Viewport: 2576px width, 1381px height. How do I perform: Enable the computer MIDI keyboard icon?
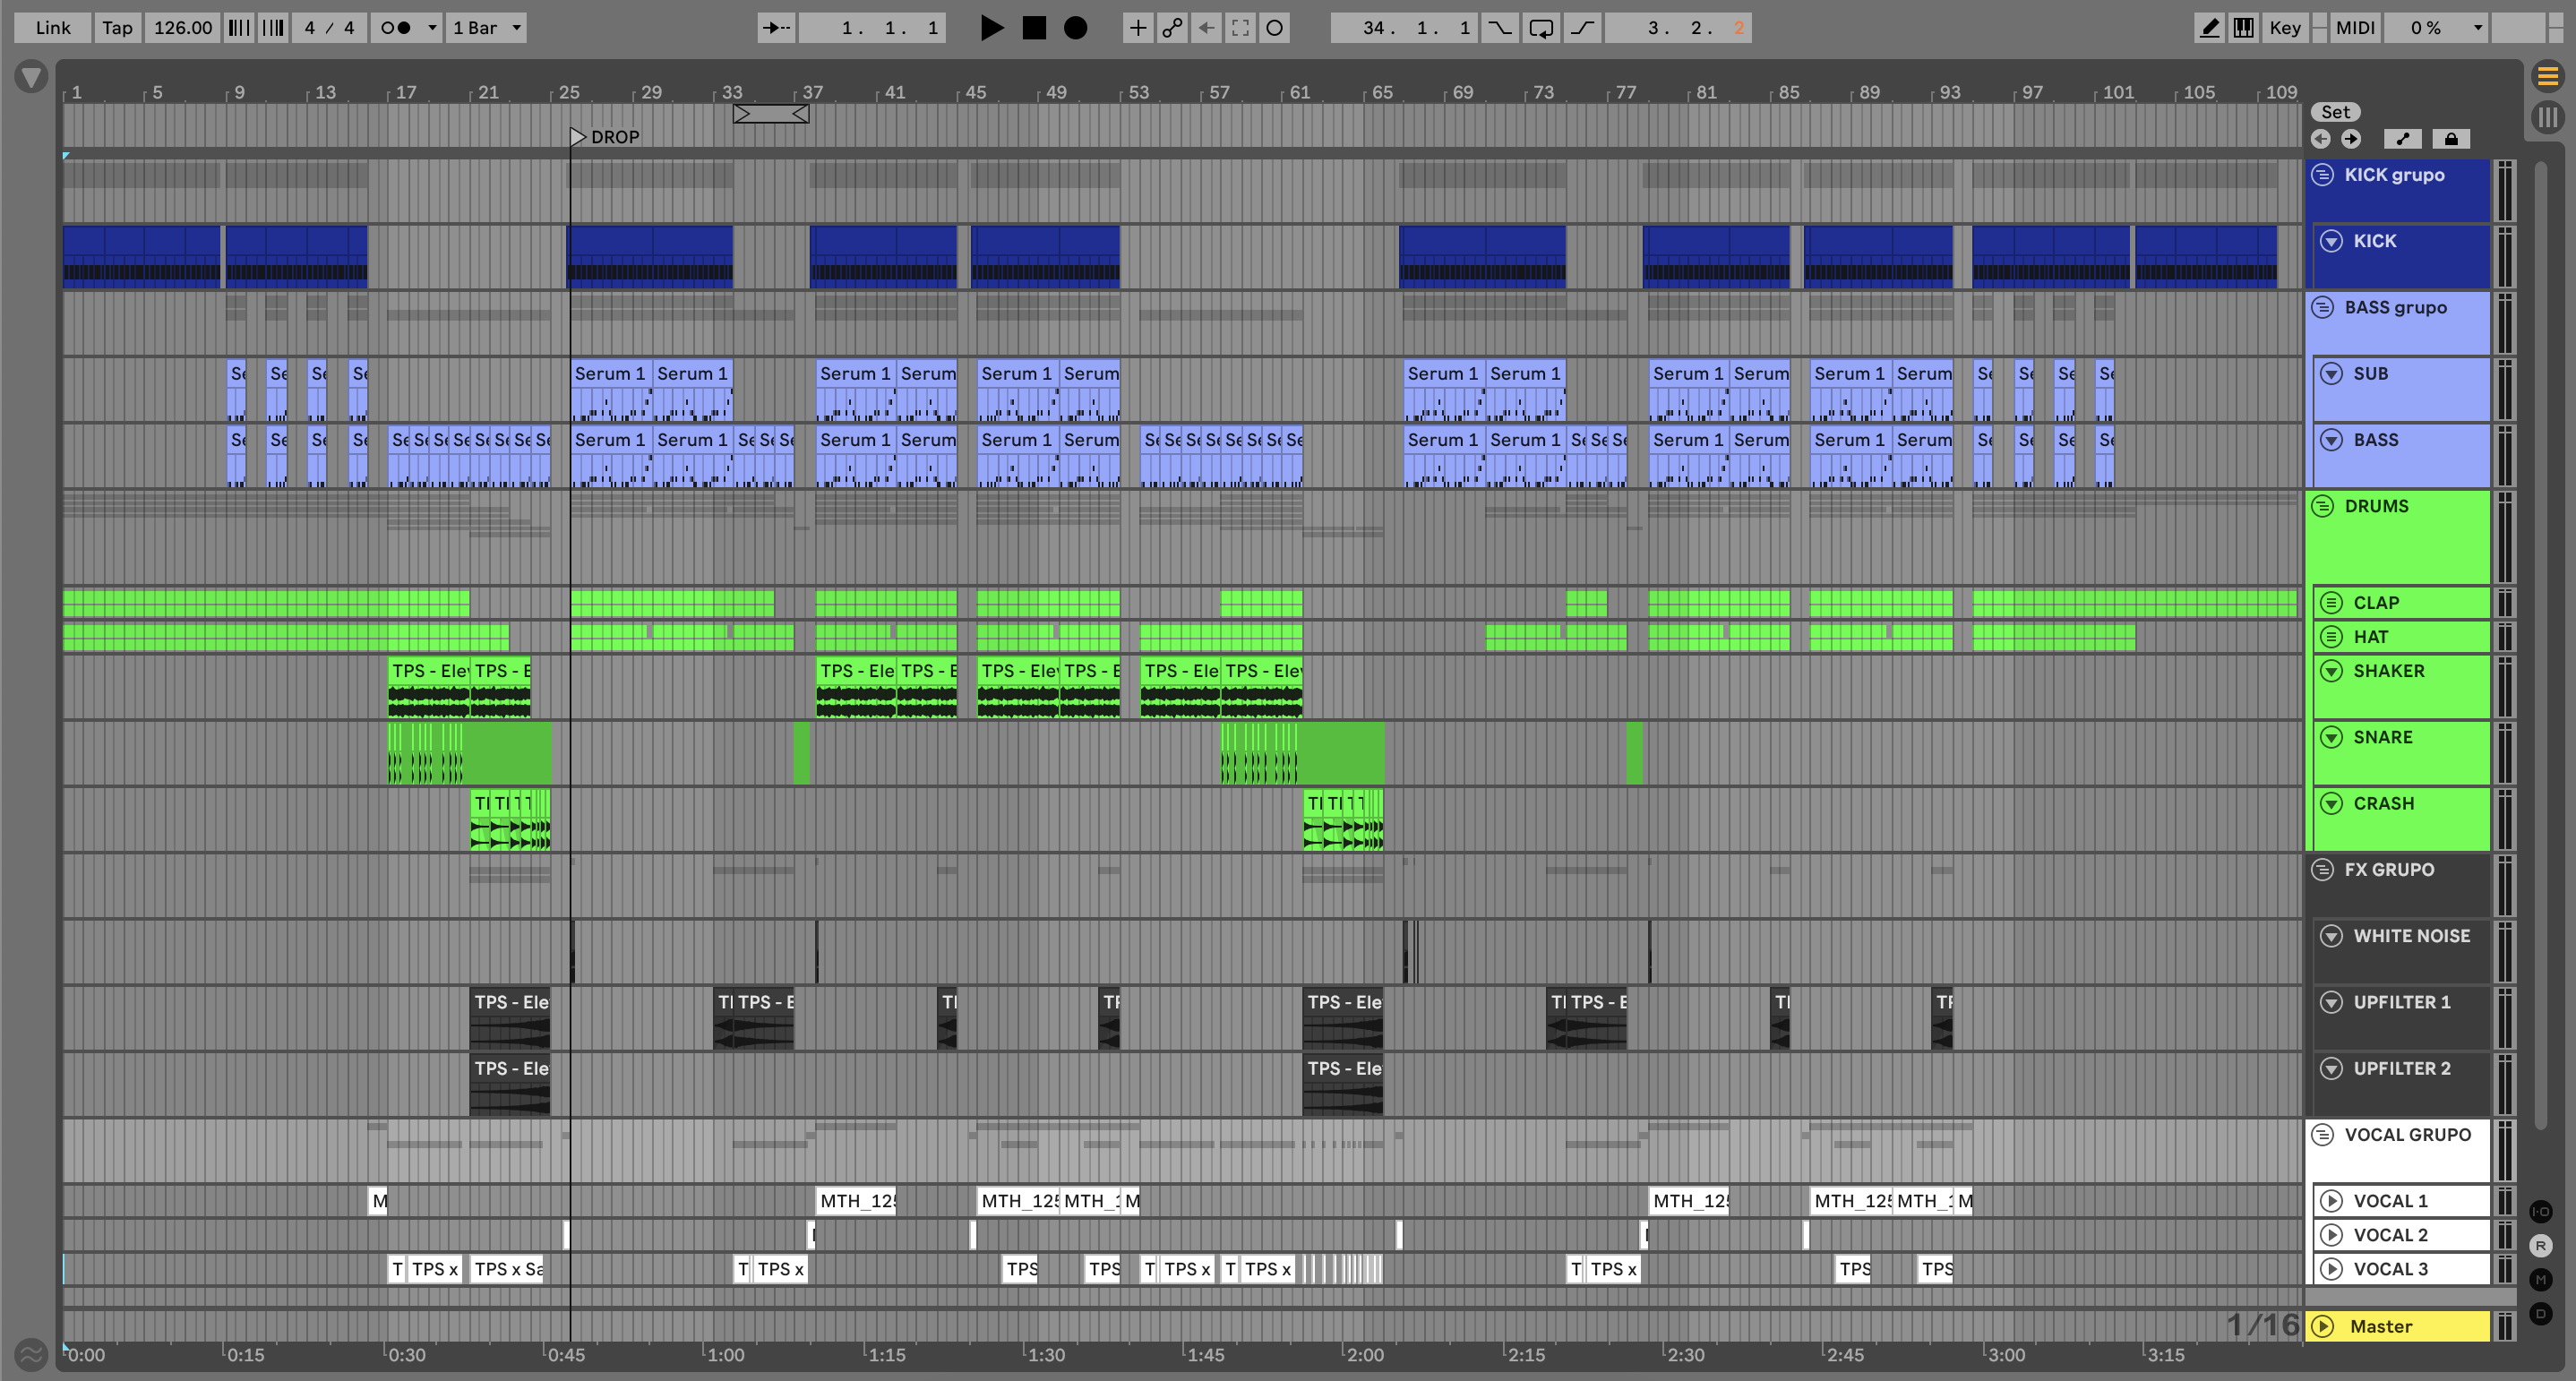(x=2243, y=28)
